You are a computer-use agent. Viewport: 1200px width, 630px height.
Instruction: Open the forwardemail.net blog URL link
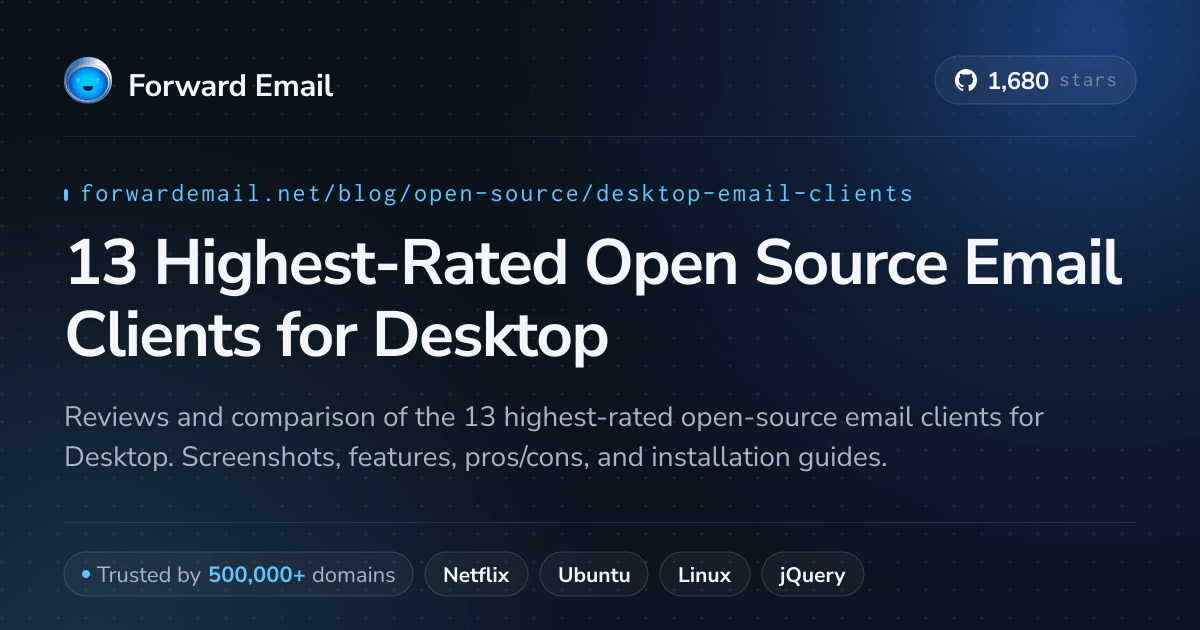[x=497, y=194]
